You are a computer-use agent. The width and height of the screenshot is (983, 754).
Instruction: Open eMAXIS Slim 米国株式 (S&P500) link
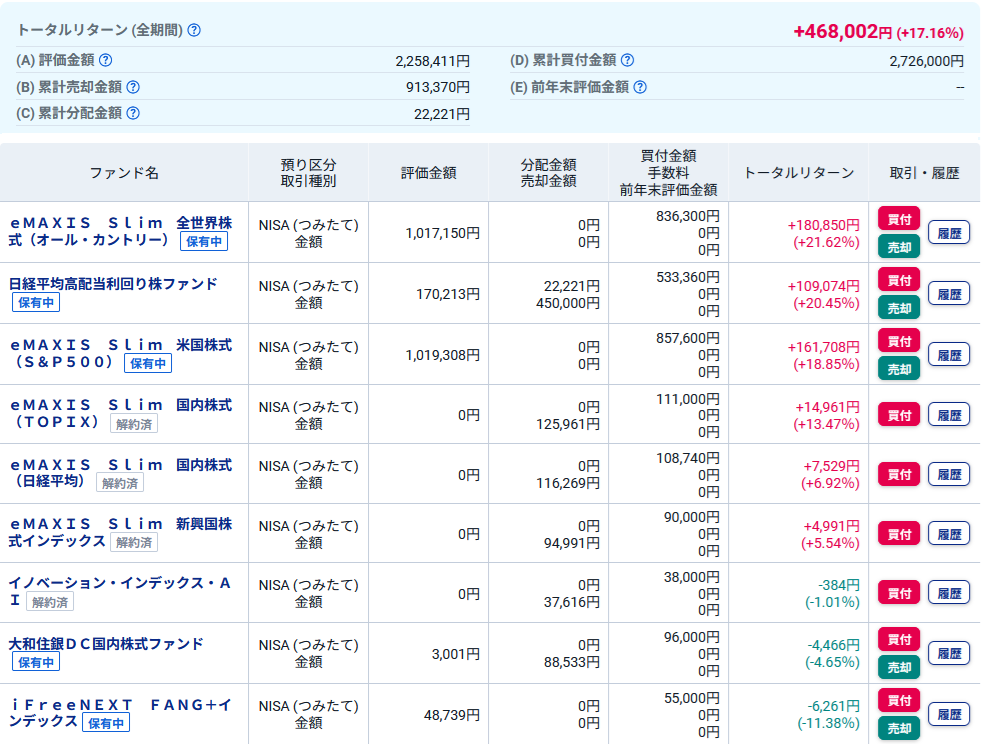click(120, 353)
